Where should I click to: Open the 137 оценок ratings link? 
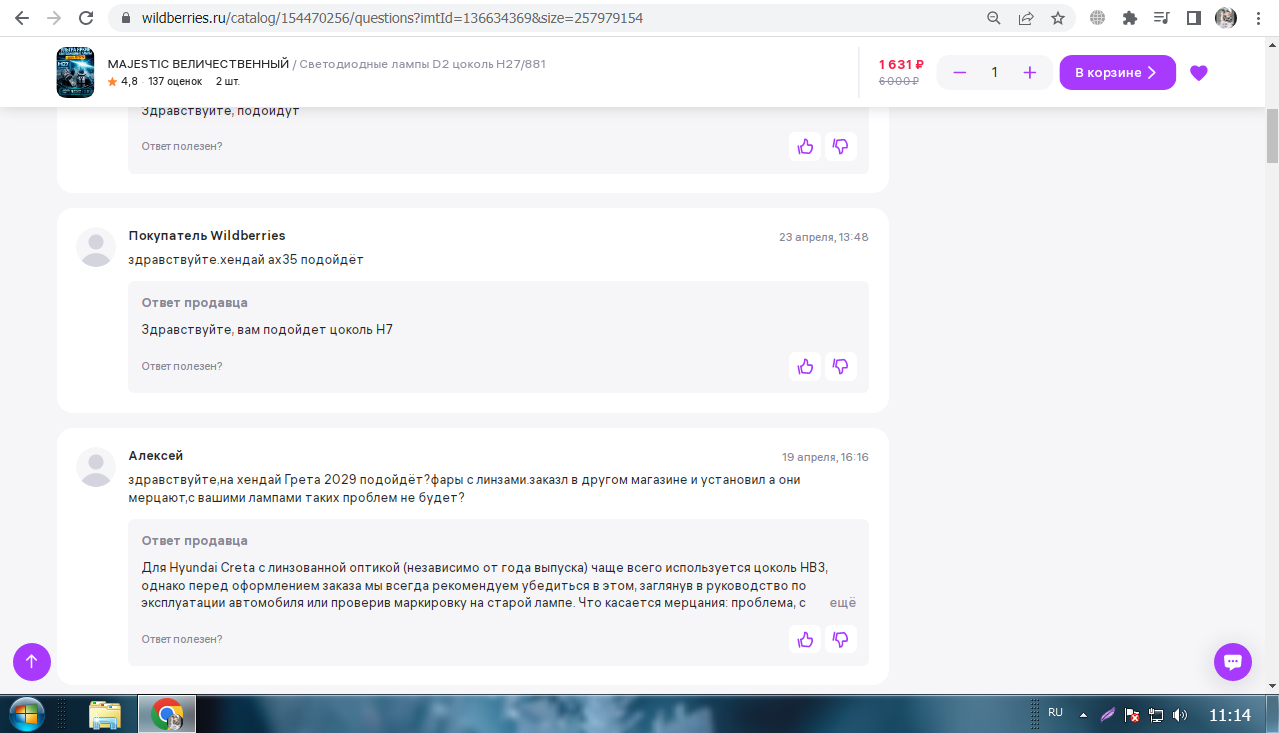point(175,82)
